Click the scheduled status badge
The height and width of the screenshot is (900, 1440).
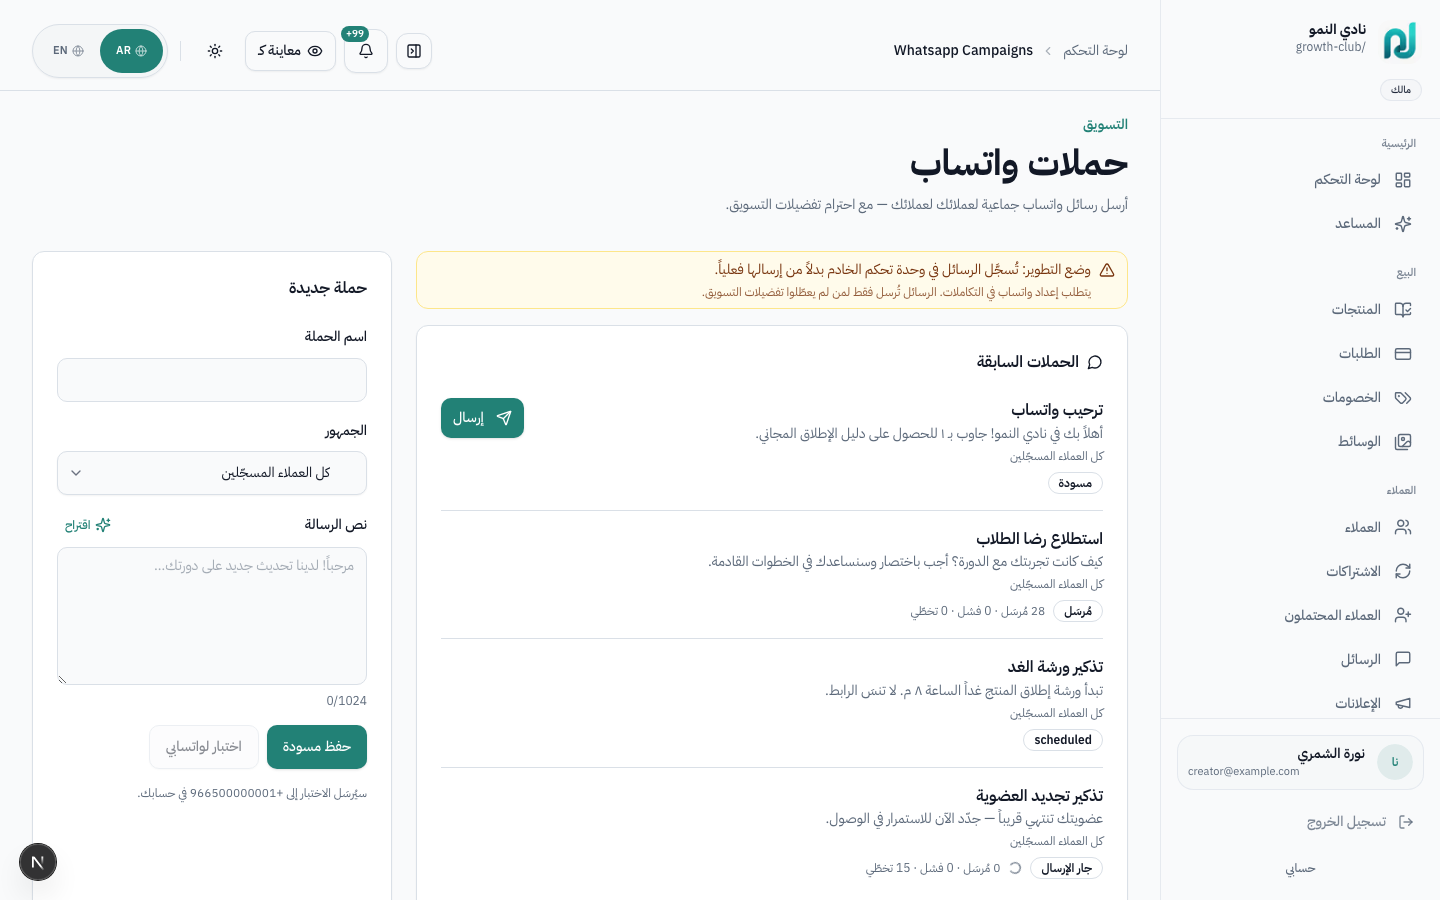tap(1063, 740)
